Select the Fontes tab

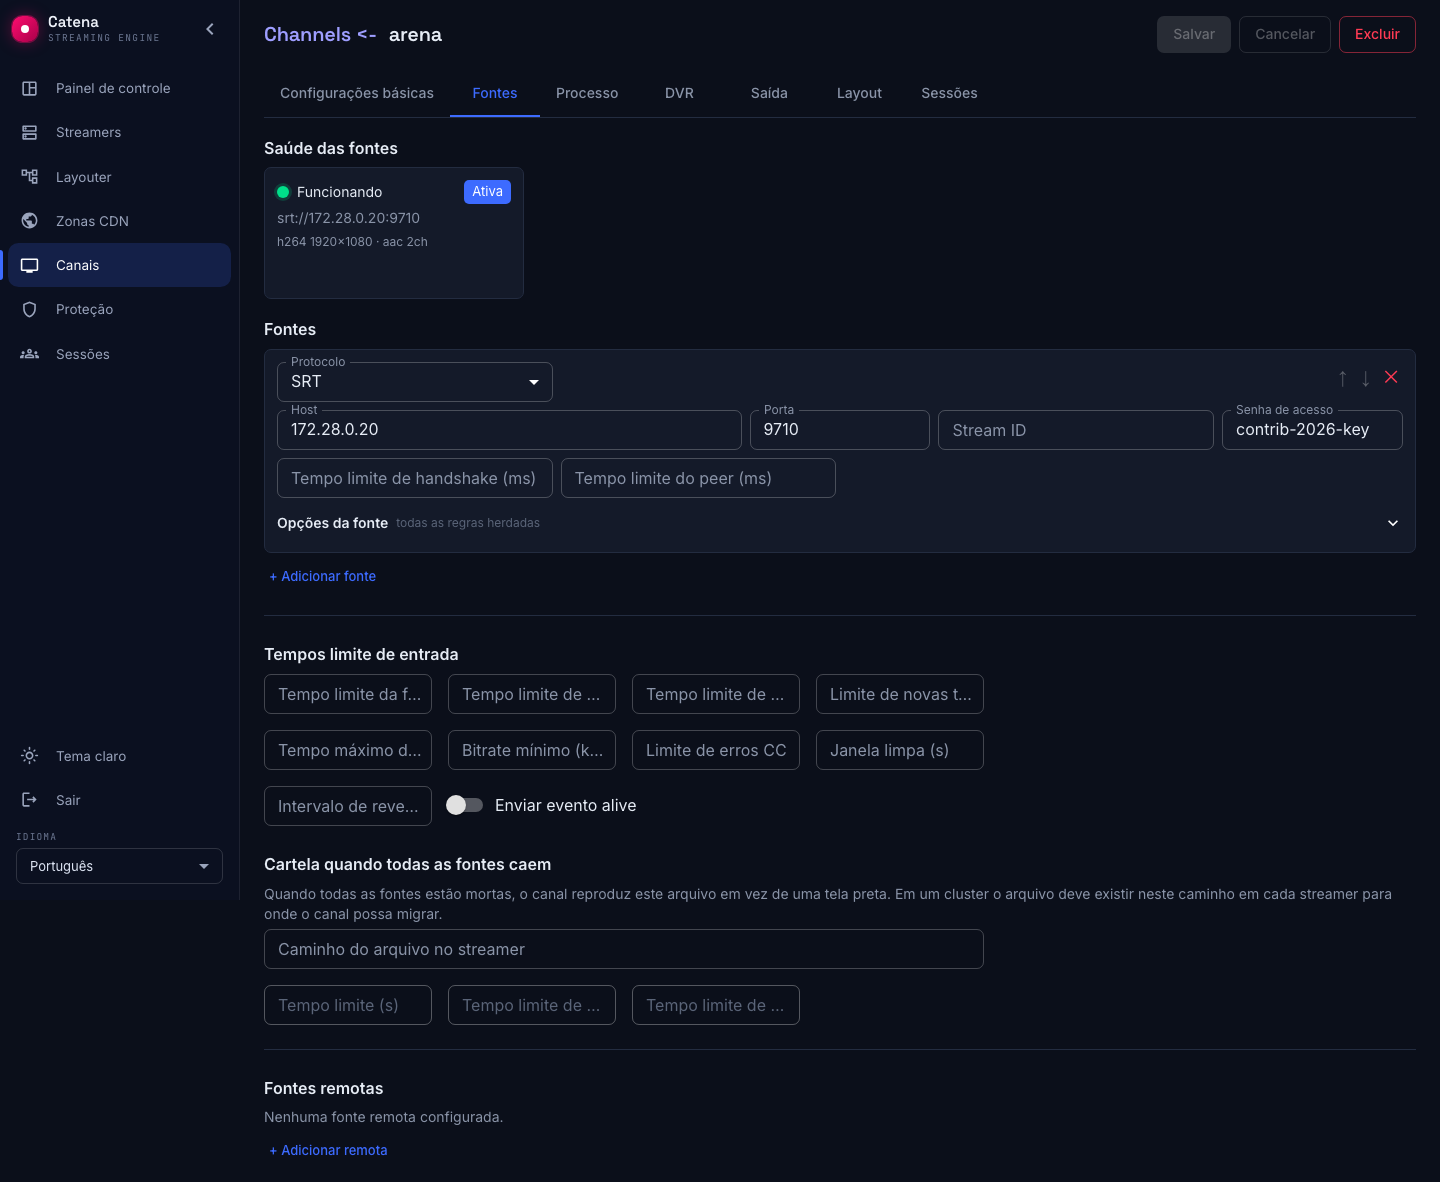[495, 93]
